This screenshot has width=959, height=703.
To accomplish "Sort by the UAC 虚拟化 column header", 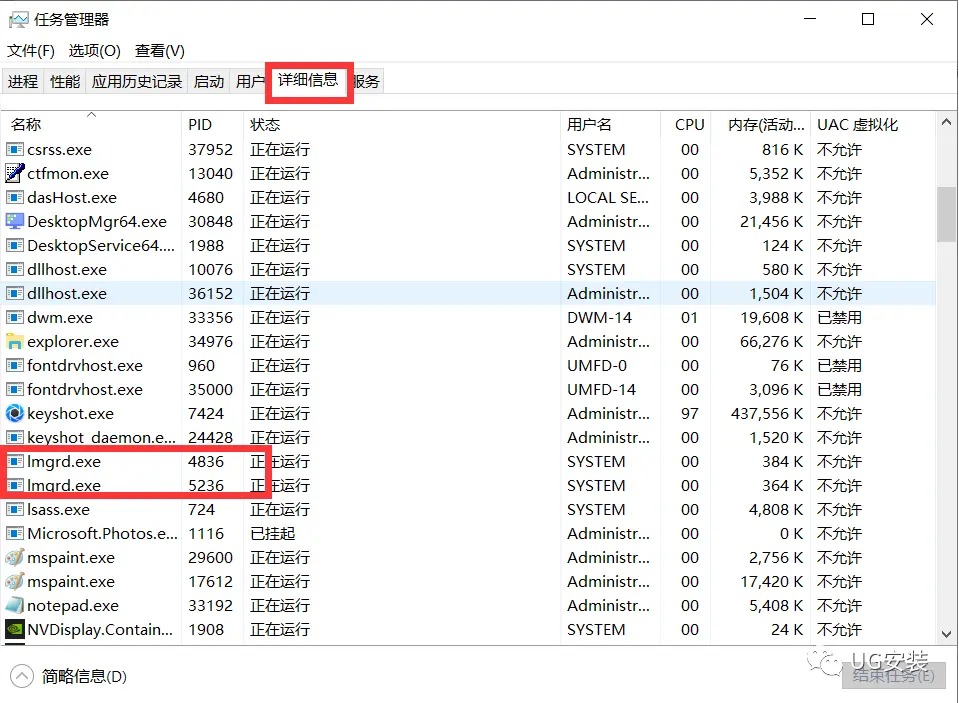I will pyautogui.click(x=873, y=124).
